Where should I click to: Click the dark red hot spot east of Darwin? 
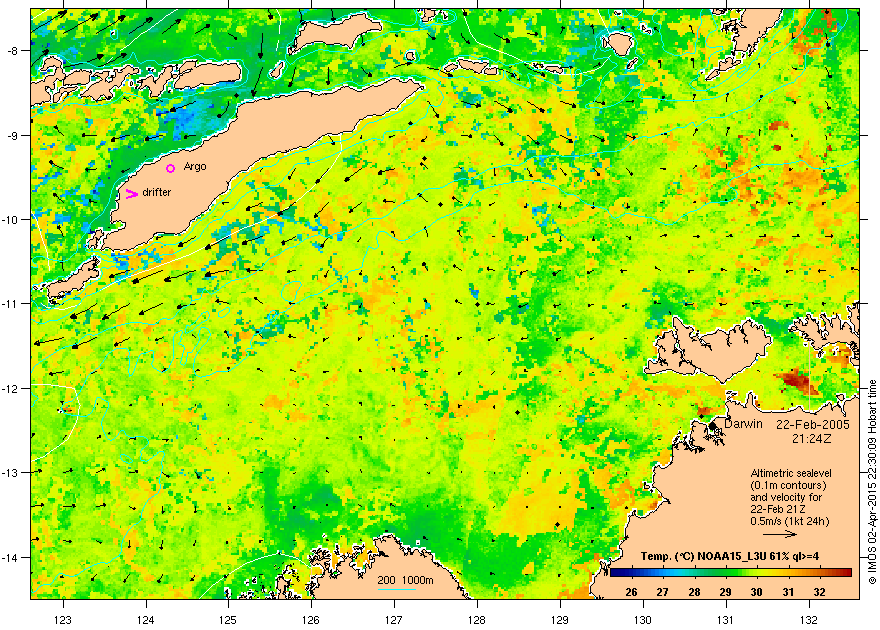pos(797,381)
